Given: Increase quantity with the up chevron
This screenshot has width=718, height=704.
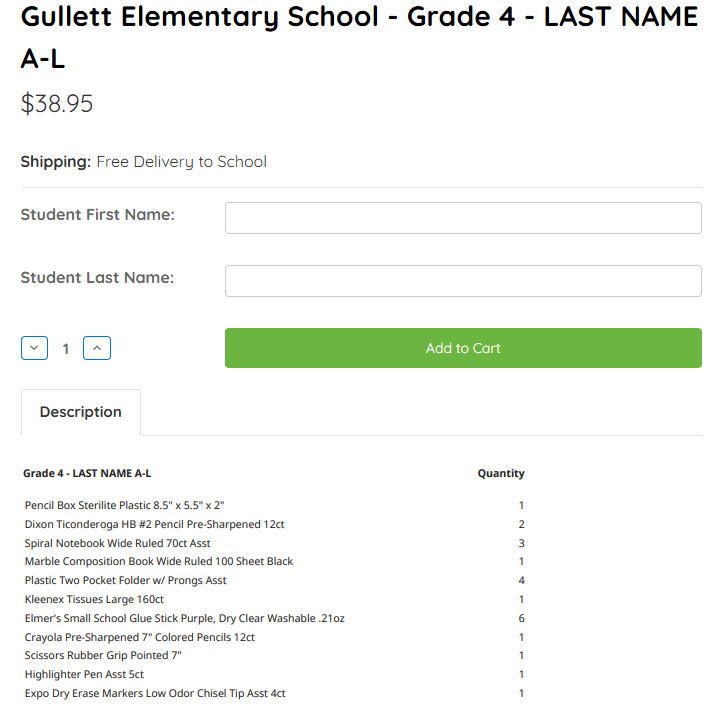Looking at the screenshot, I should pyautogui.click(x=97, y=348).
